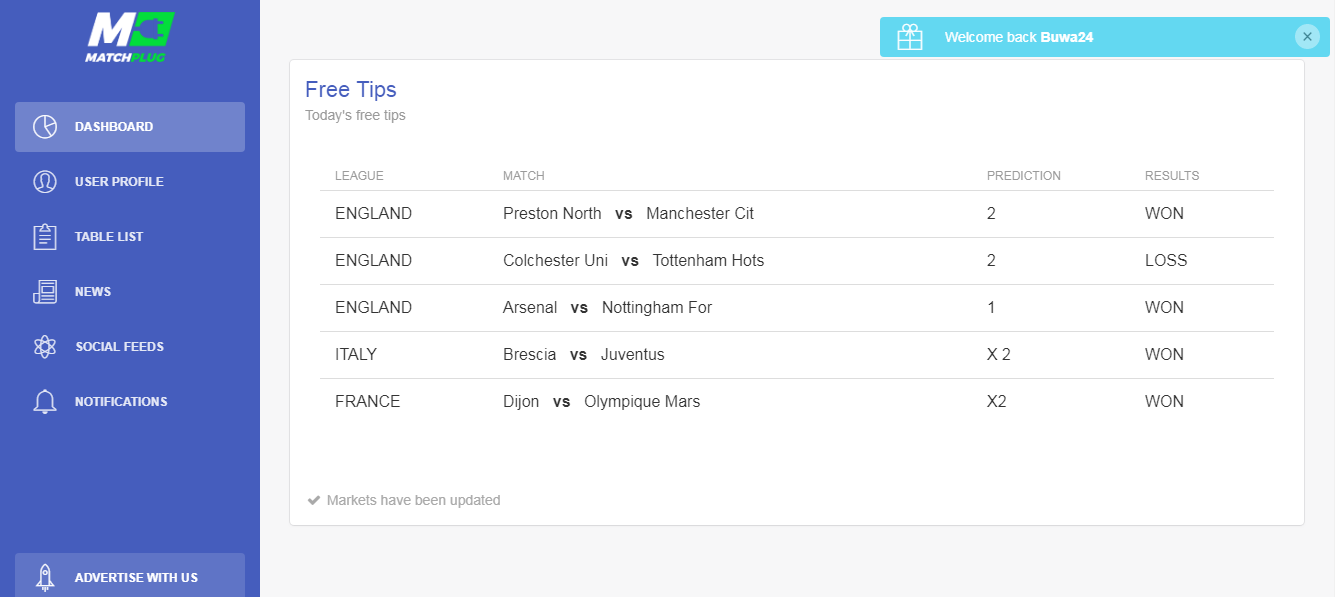
Task: Click the gift icon in welcome banner
Action: tap(910, 37)
